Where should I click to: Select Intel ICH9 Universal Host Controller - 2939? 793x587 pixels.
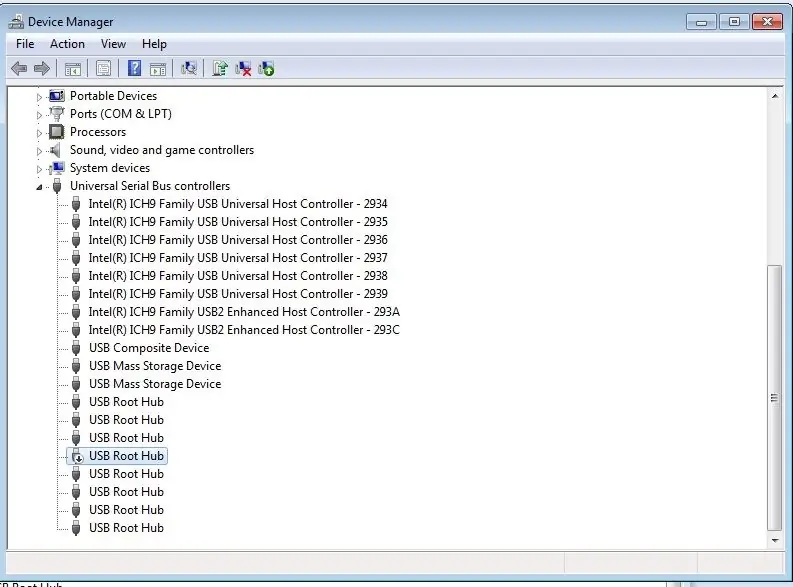coord(238,294)
